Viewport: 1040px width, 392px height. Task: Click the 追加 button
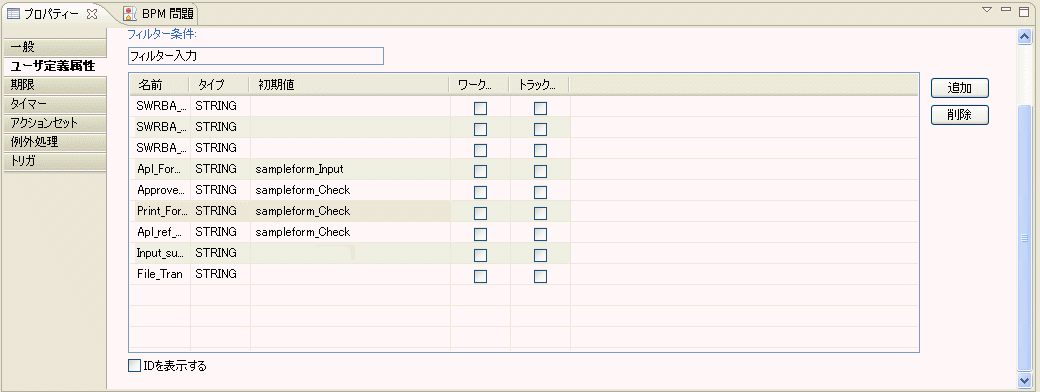960,88
